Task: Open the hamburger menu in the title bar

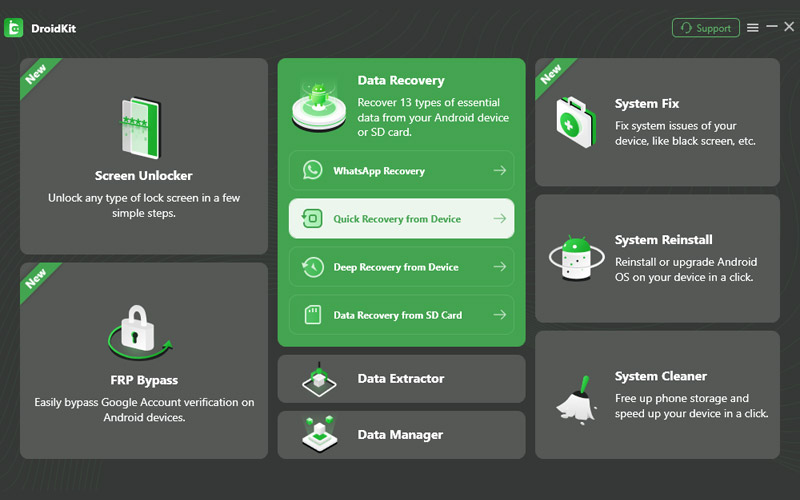Action: (x=753, y=28)
